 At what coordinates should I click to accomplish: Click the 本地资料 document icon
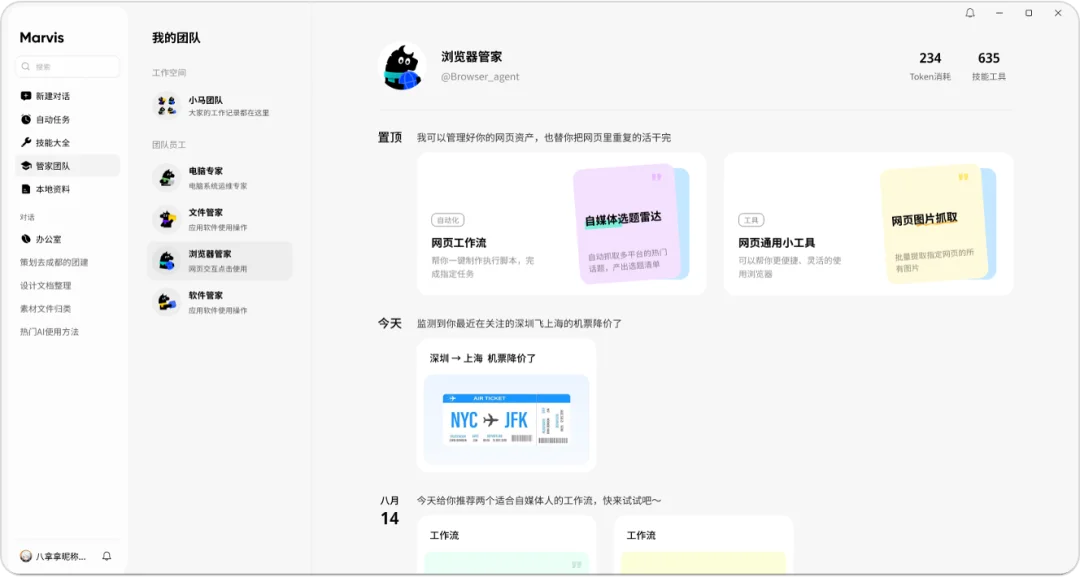coord(25,189)
